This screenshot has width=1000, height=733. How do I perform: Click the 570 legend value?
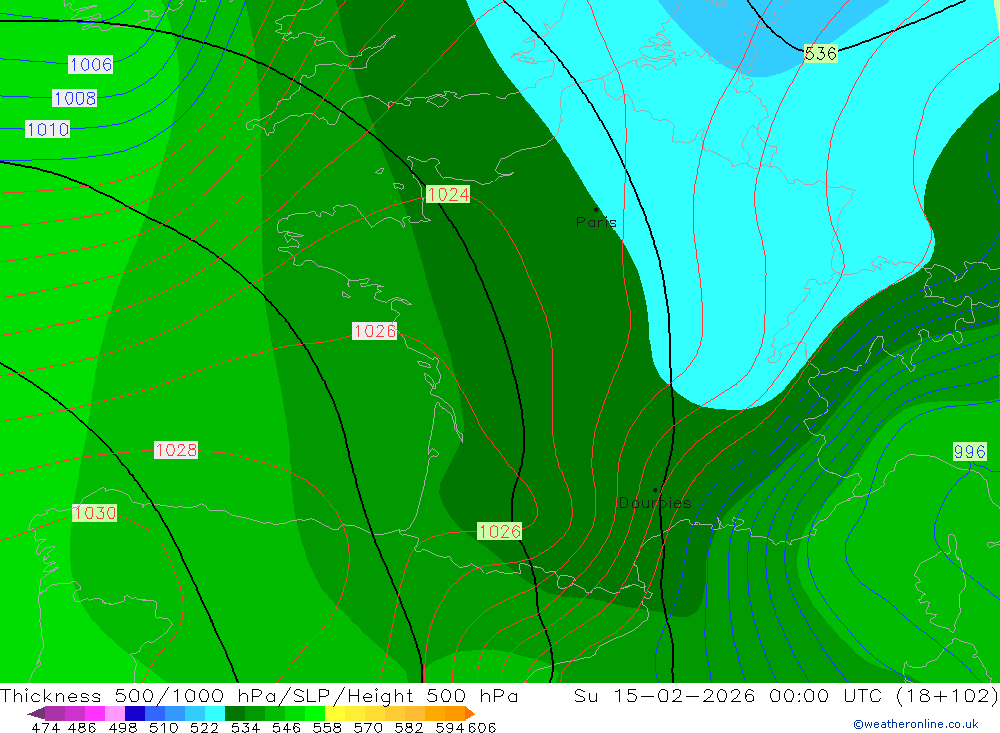[x=368, y=727]
